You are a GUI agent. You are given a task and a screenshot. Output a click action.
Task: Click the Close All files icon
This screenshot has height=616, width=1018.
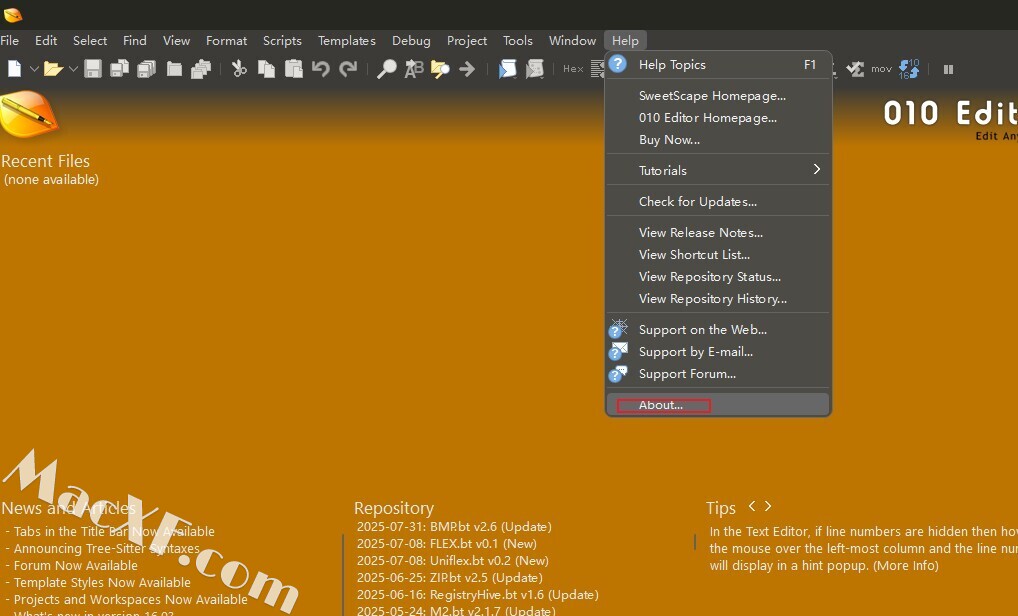[201, 69]
